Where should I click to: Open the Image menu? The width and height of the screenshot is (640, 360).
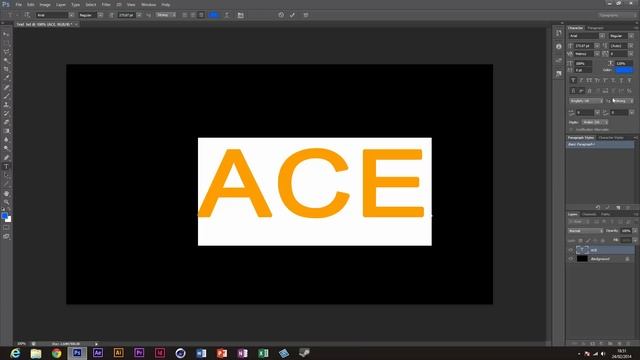[45, 4]
